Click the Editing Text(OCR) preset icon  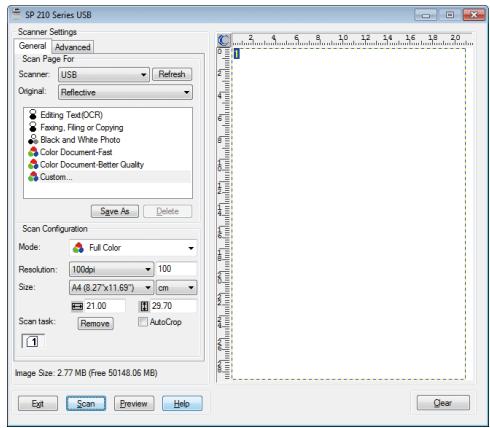point(33,115)
